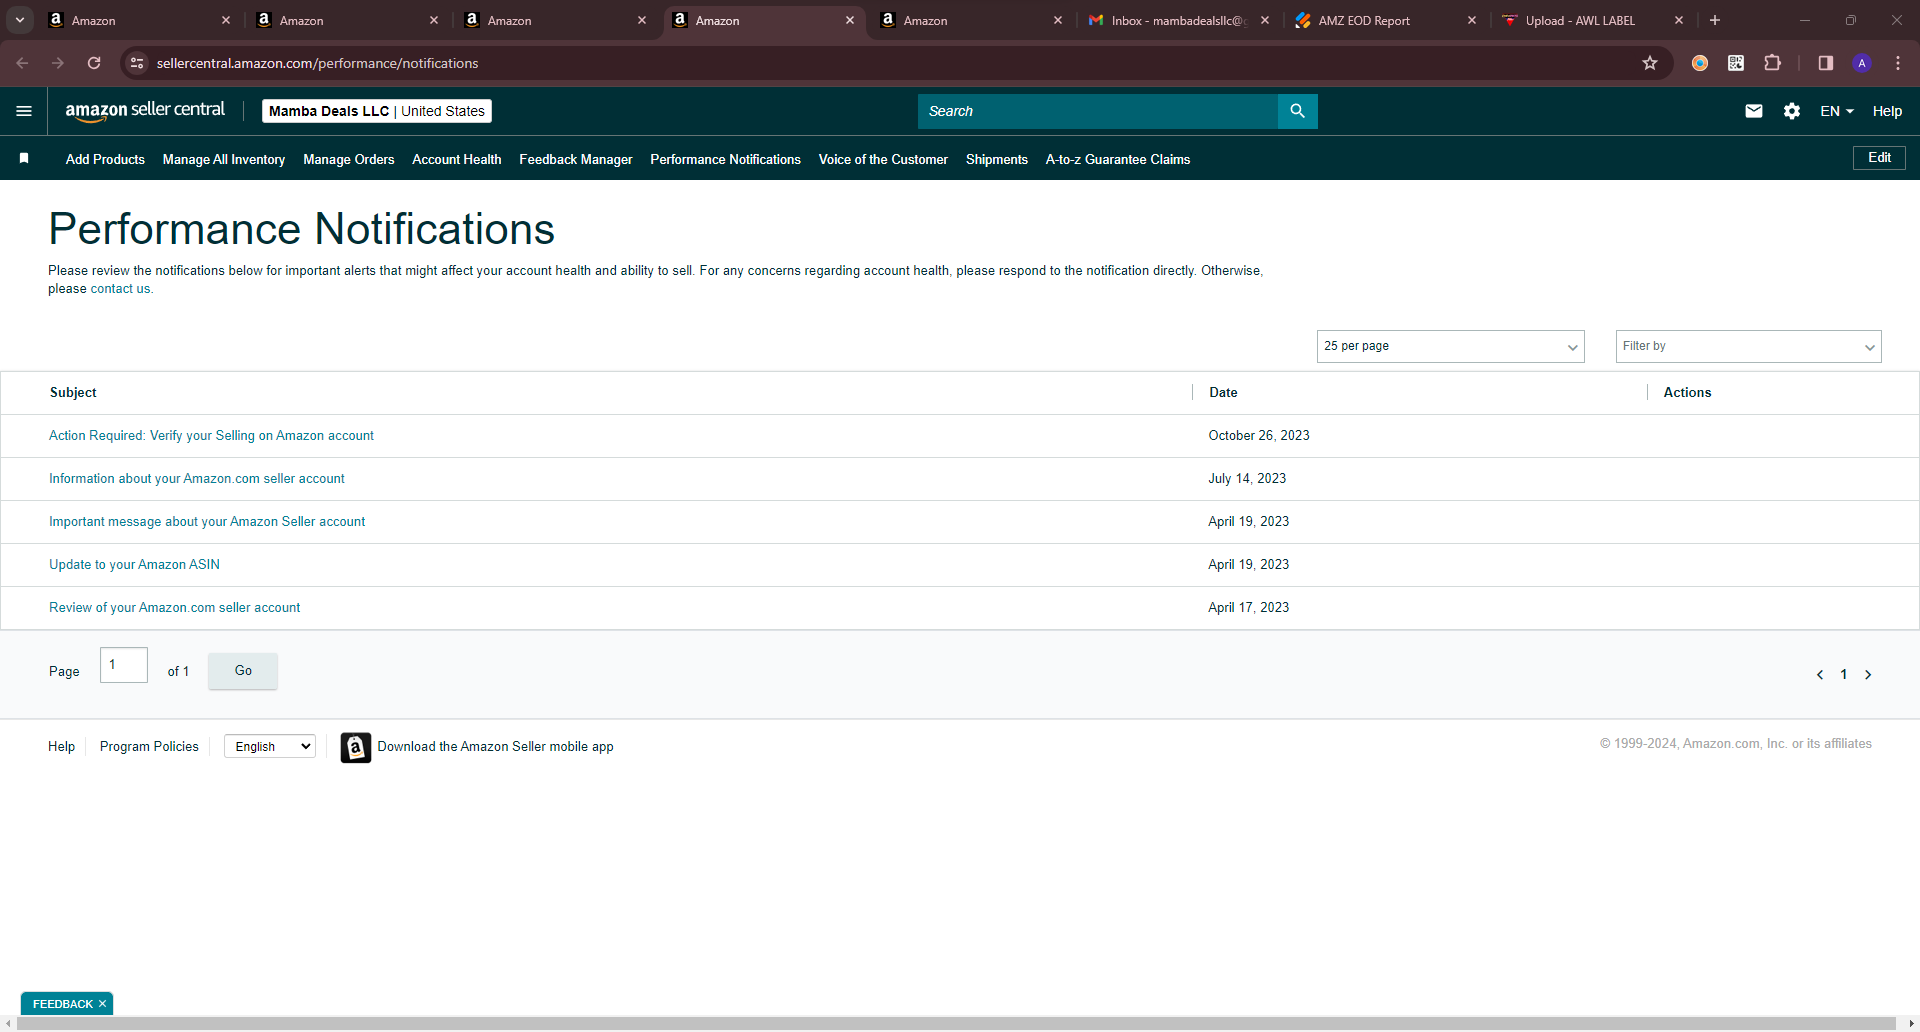Open the tab search dropdown arrow
Image resolution: width=1920 pixels, height=1032 pixels.
pos(20,20)
